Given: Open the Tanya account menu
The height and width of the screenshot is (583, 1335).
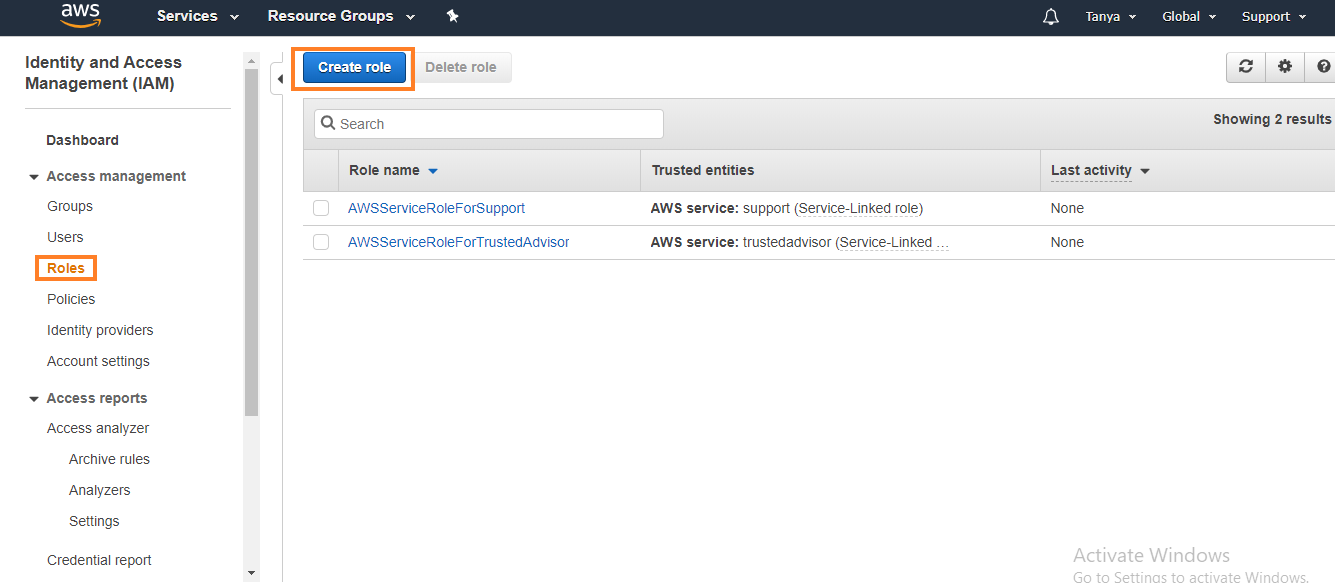Looking at the screenshot, I should (1110, 16).
